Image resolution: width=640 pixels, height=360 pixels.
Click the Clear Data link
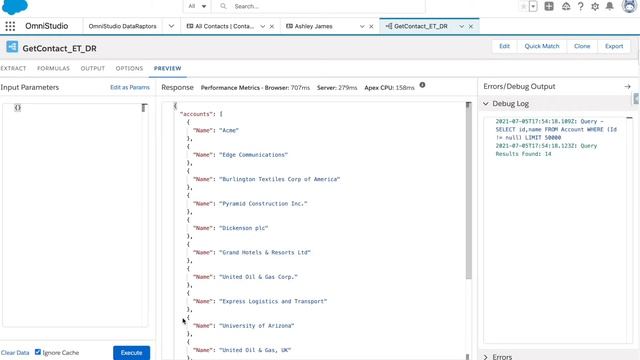tap(15, 353)
